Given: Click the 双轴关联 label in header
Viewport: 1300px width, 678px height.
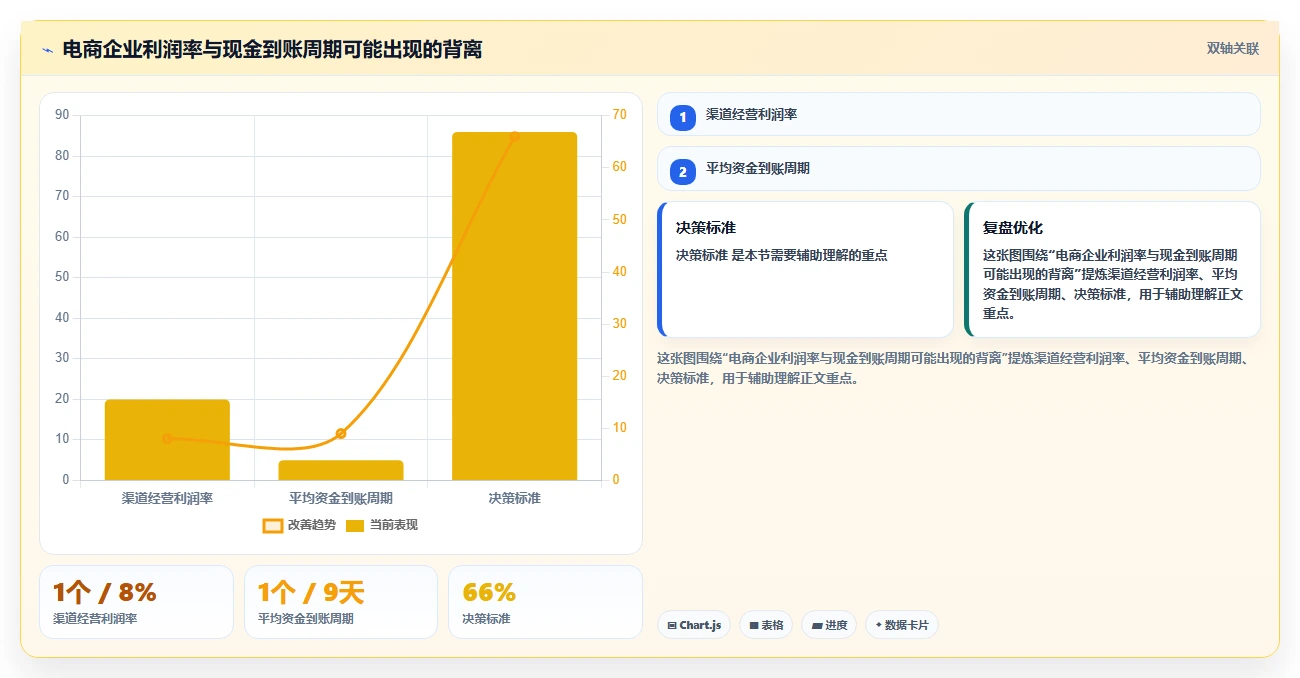Looking at the screenshot, I should 1232,49.
